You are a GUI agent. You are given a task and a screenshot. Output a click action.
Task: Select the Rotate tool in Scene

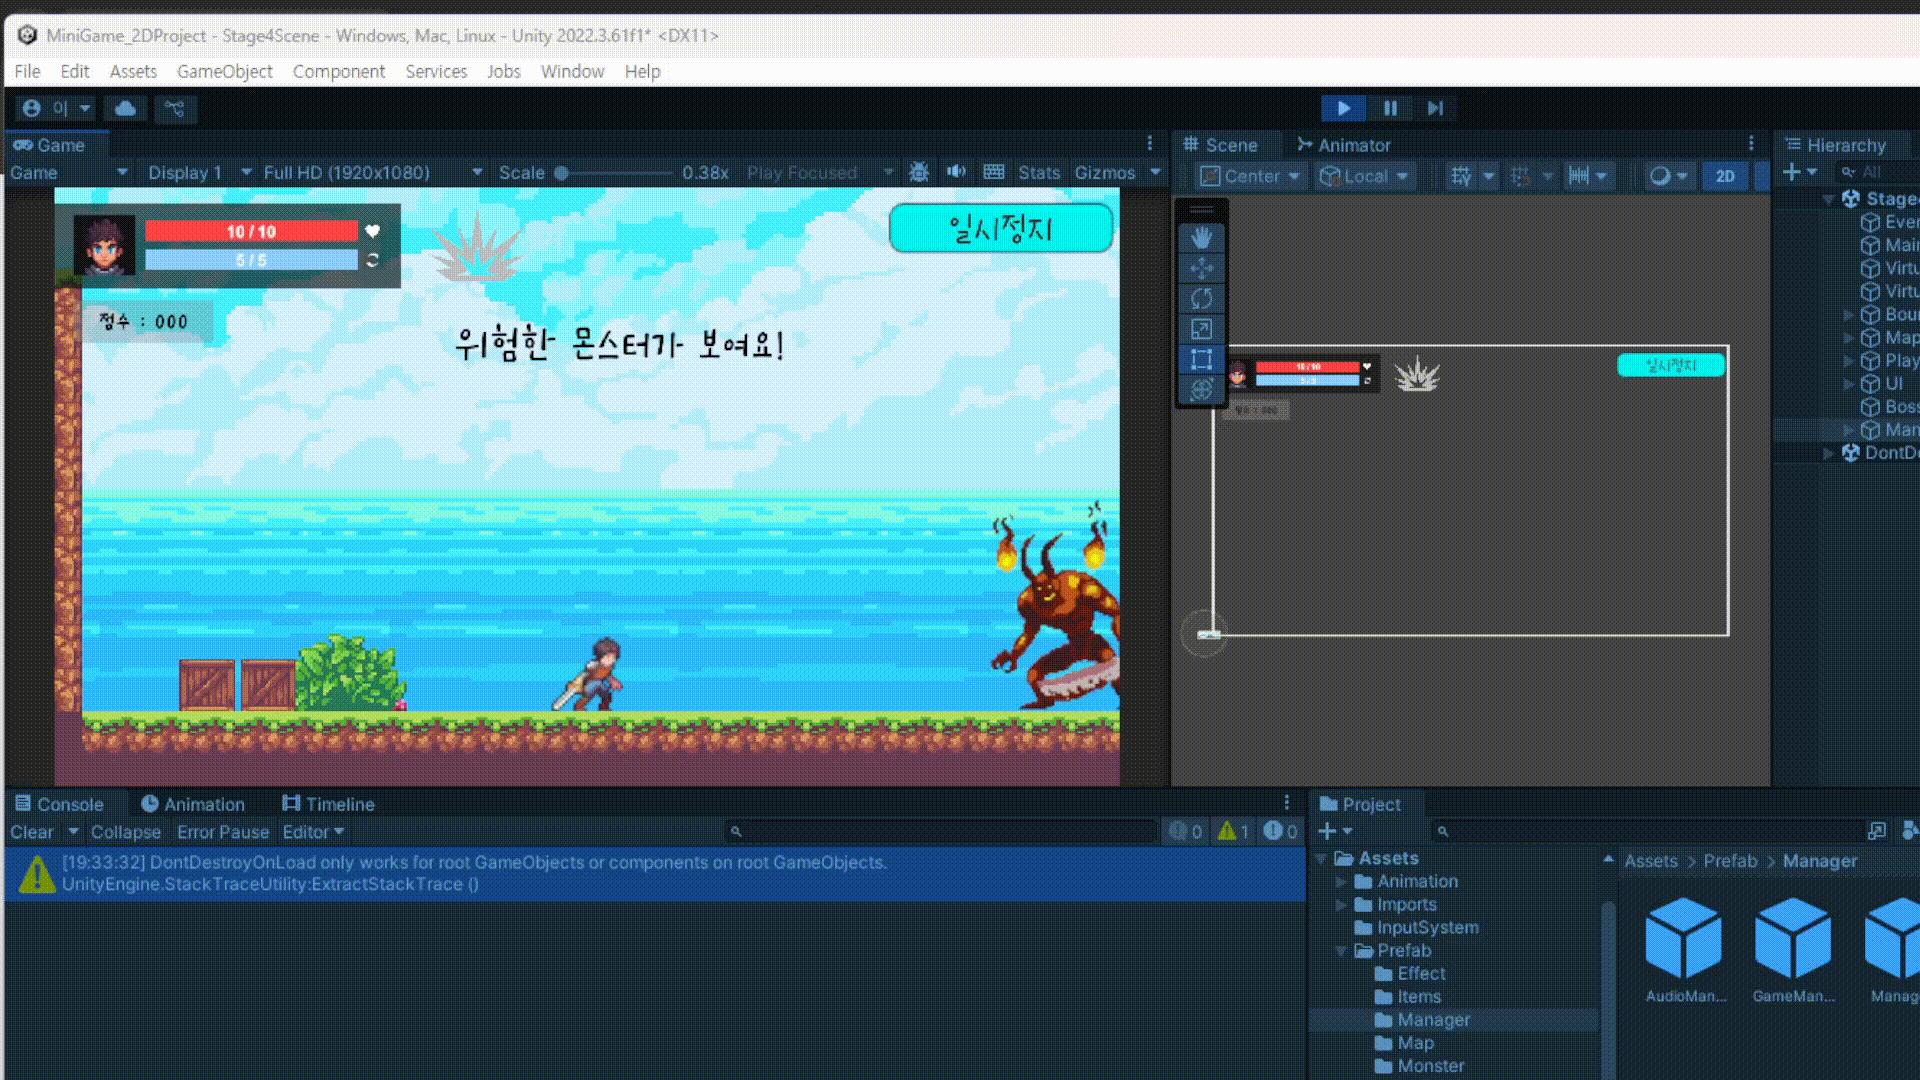[x=1201, y=298]
